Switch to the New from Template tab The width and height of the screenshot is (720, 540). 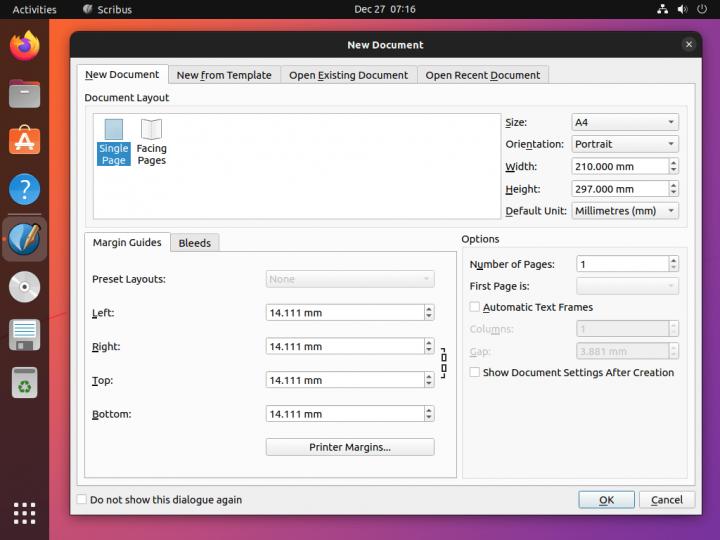coord(224,75)
